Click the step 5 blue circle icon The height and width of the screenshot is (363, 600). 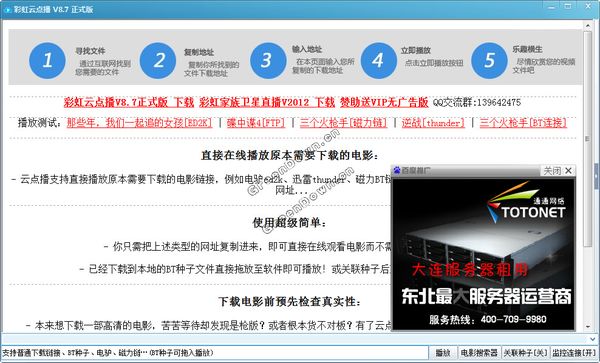489,60
